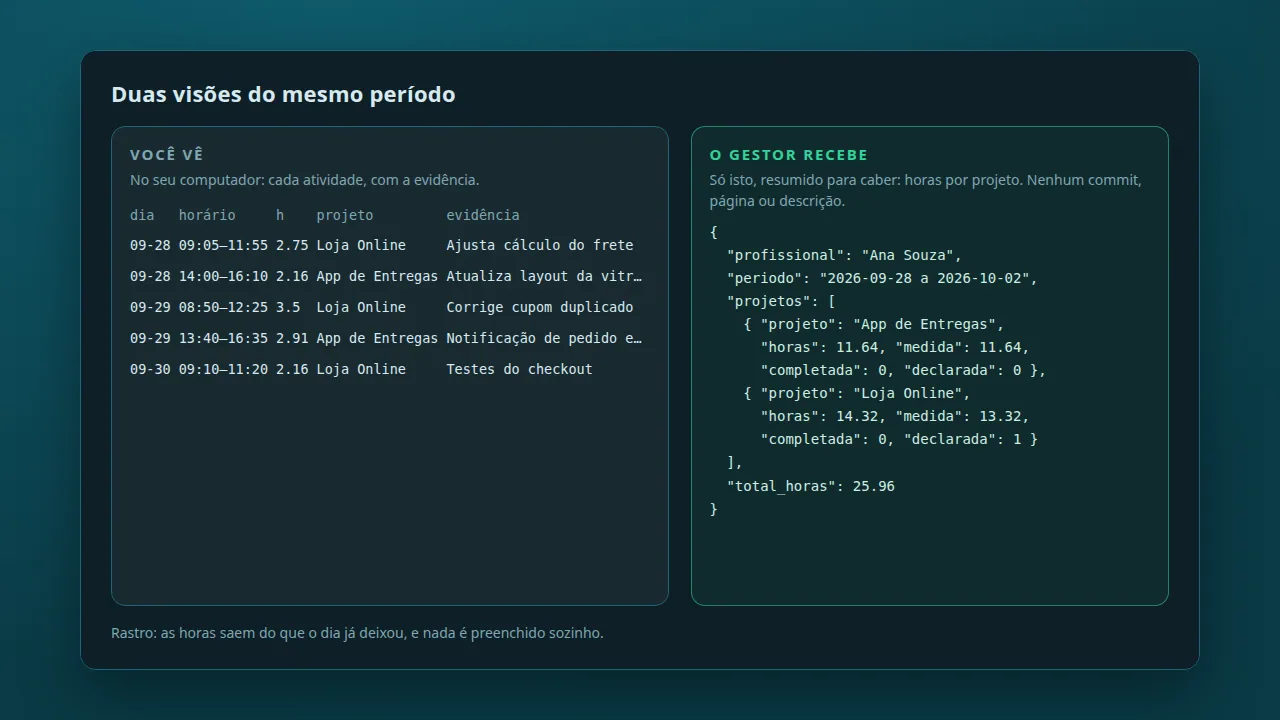This screenshot has width=1280, height=720.
Task: Click the description starting "Só isto, resumido"
Action: point(926,190)
